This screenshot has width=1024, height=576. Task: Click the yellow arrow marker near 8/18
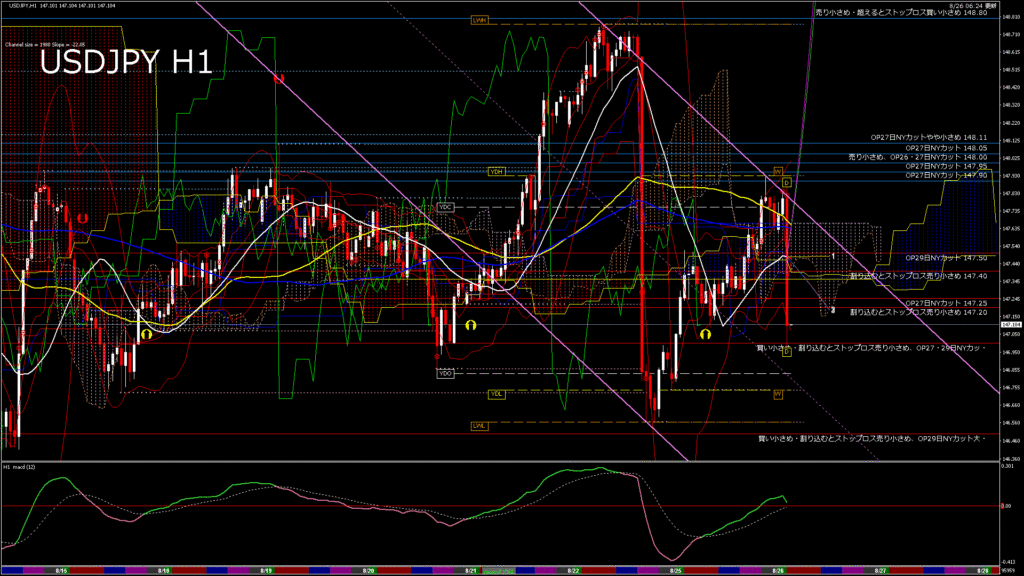(146, 334)
